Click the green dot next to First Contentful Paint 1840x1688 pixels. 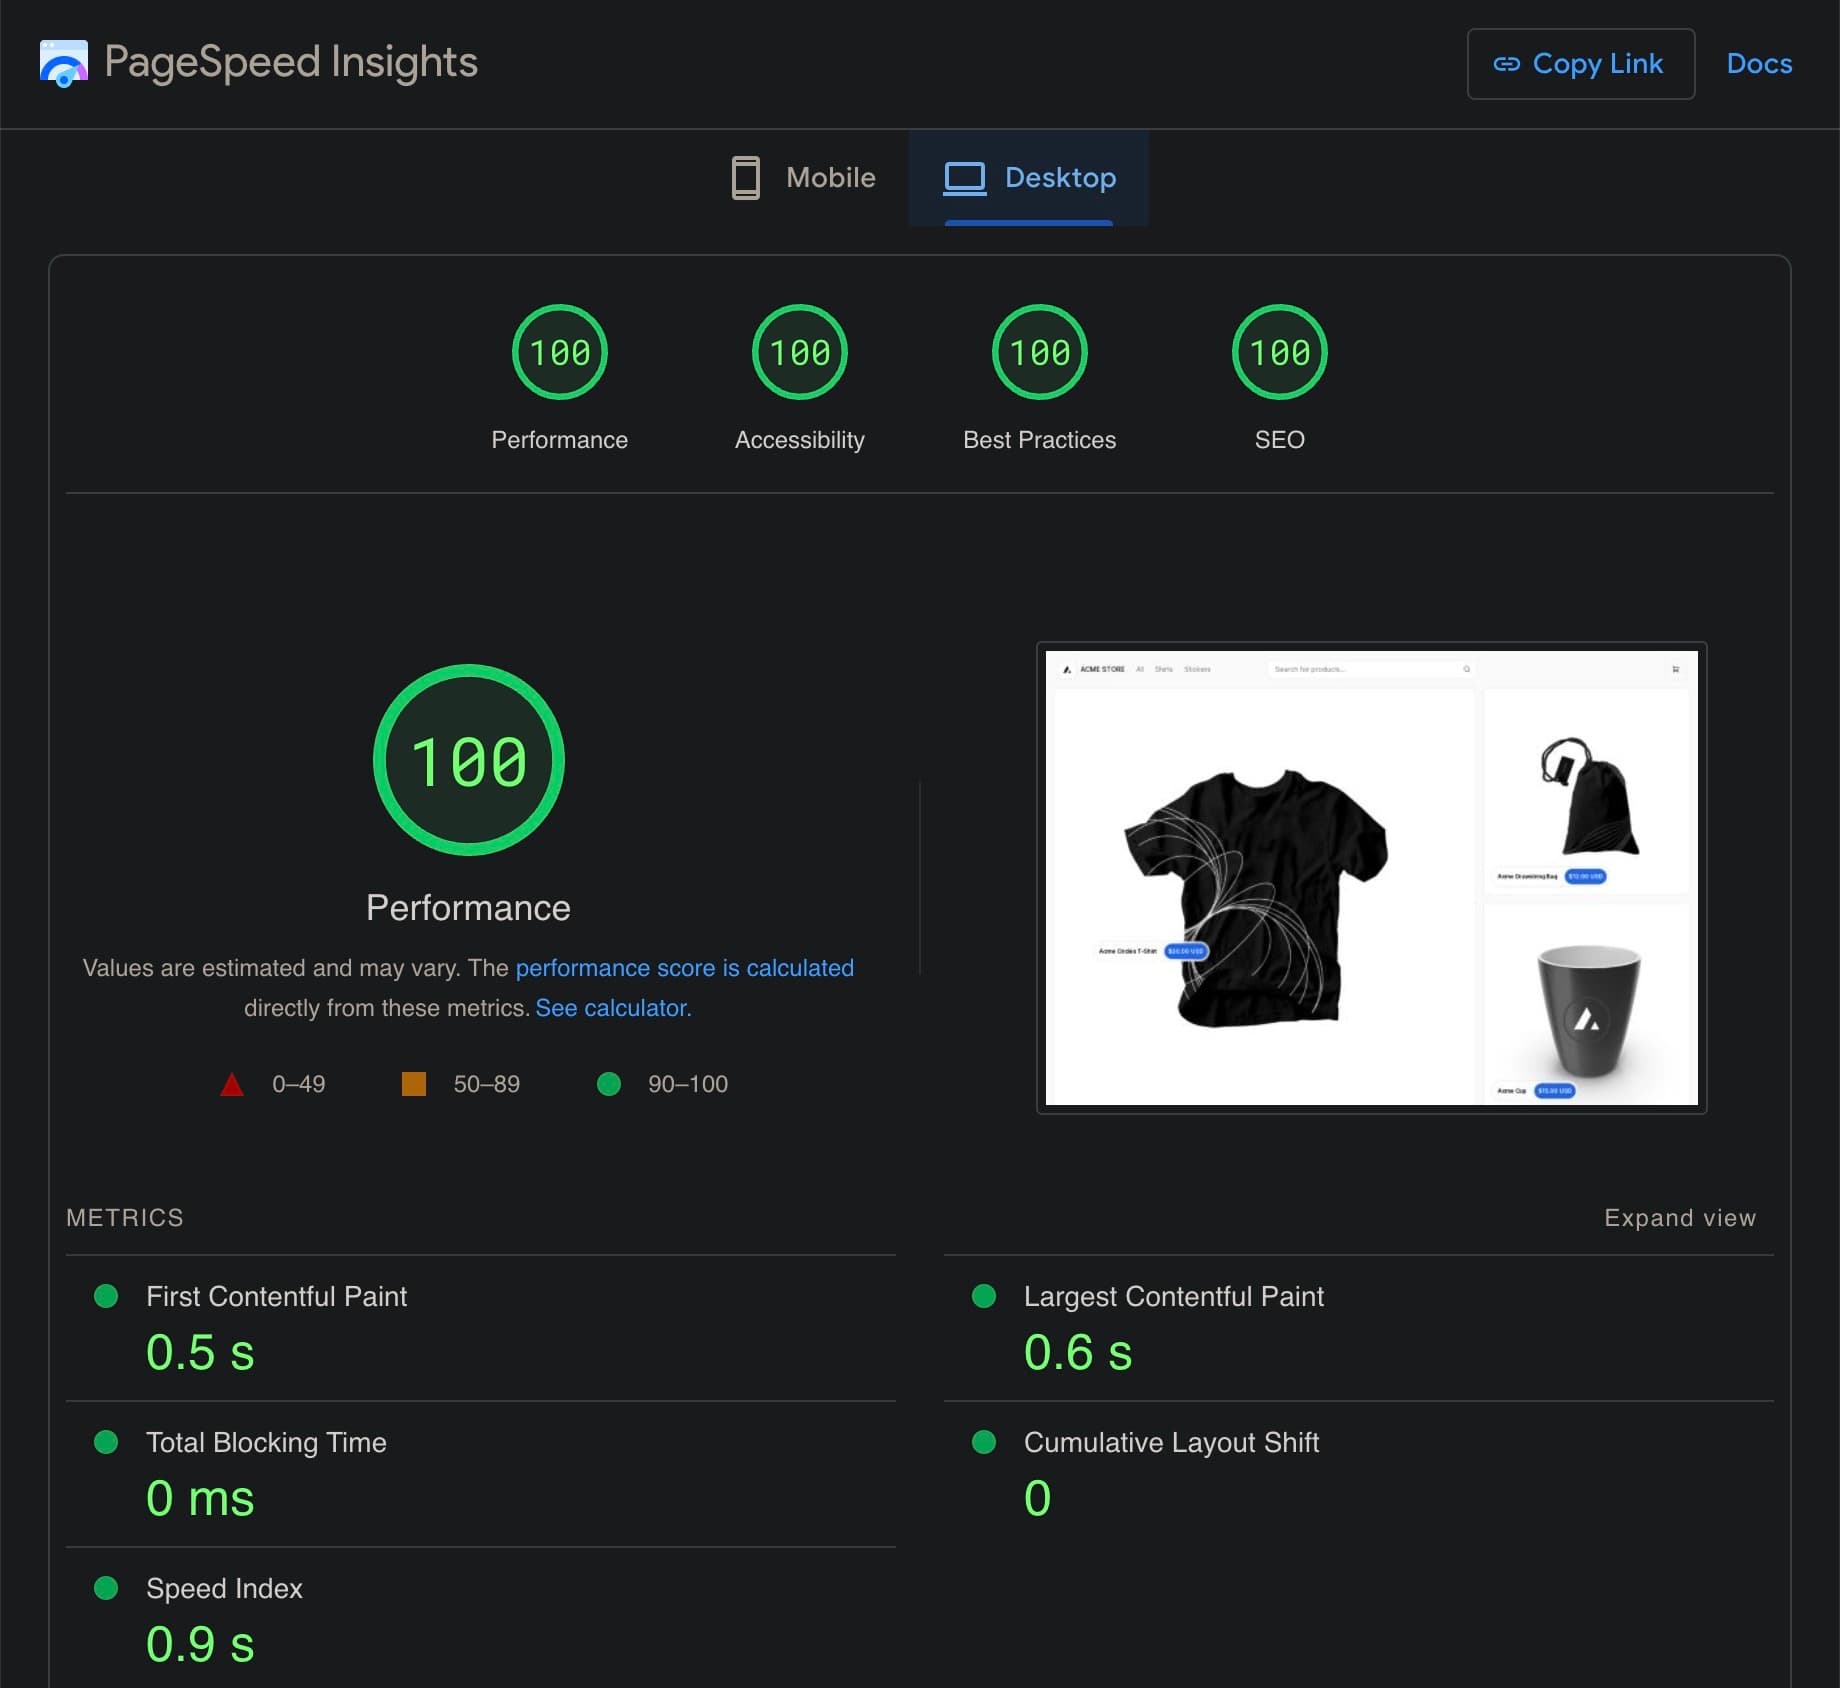click(x=106, y=1297)
